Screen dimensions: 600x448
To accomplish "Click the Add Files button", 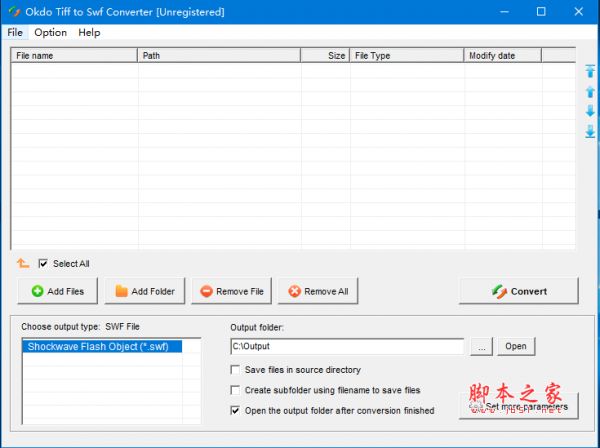I will pos(57,291).
